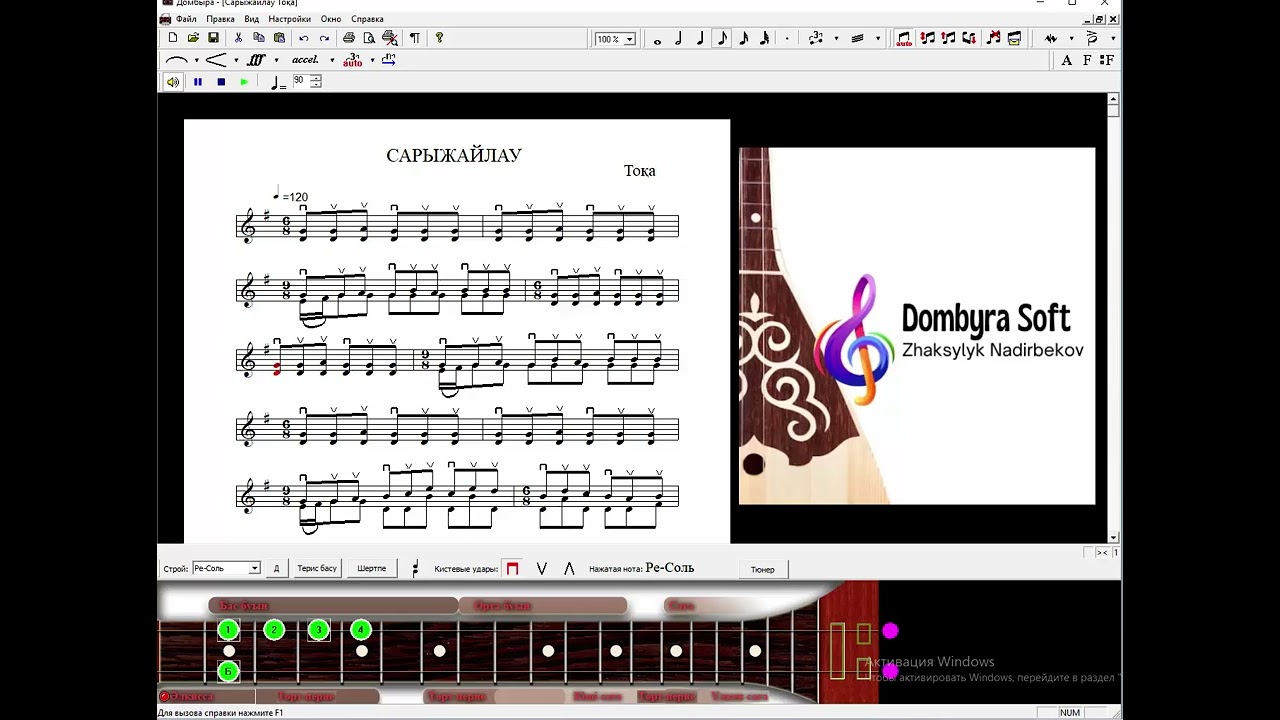1280x720 pixels.
Task: Save score using floppy disk icon
Action: [213, 38]
